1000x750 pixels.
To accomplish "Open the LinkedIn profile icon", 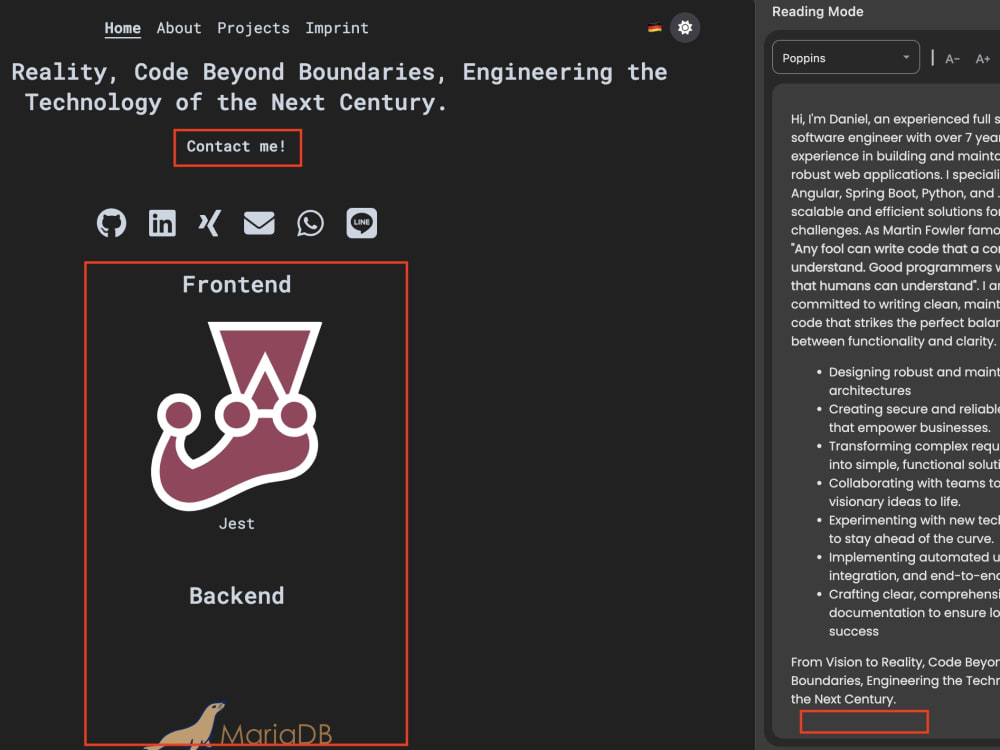I will pos(162,223).
